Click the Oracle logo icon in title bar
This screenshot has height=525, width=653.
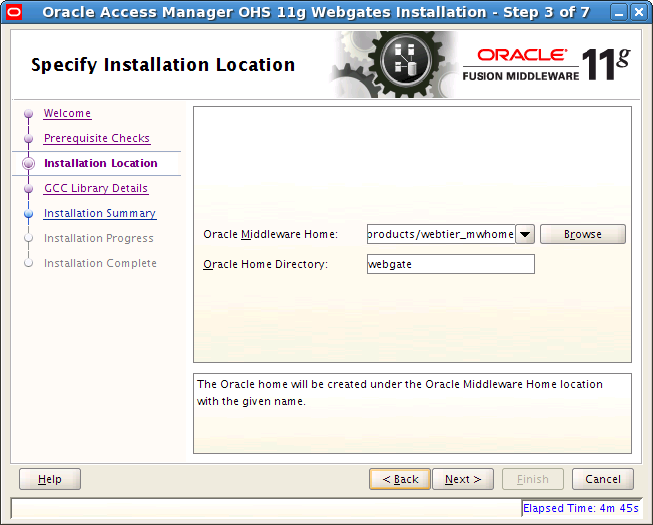13,12
